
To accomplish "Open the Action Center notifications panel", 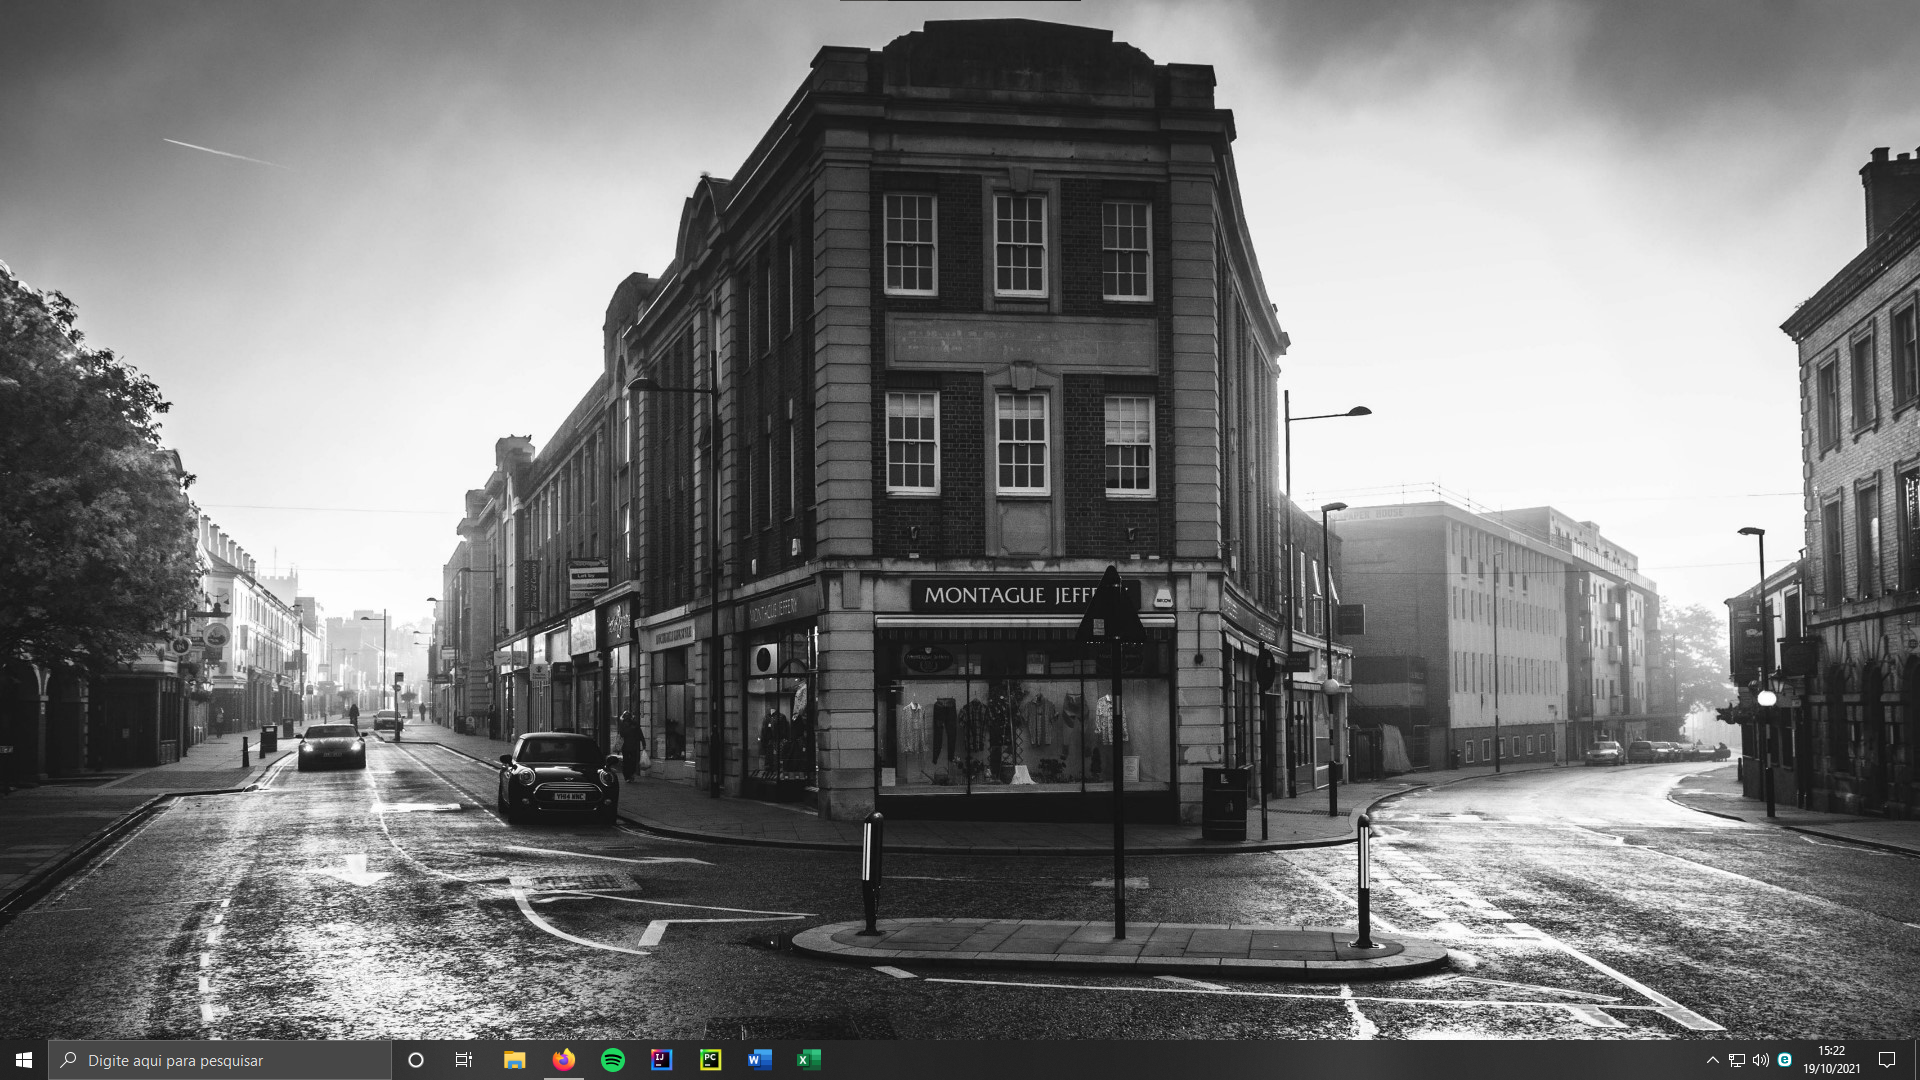I will [1887, 1060].
